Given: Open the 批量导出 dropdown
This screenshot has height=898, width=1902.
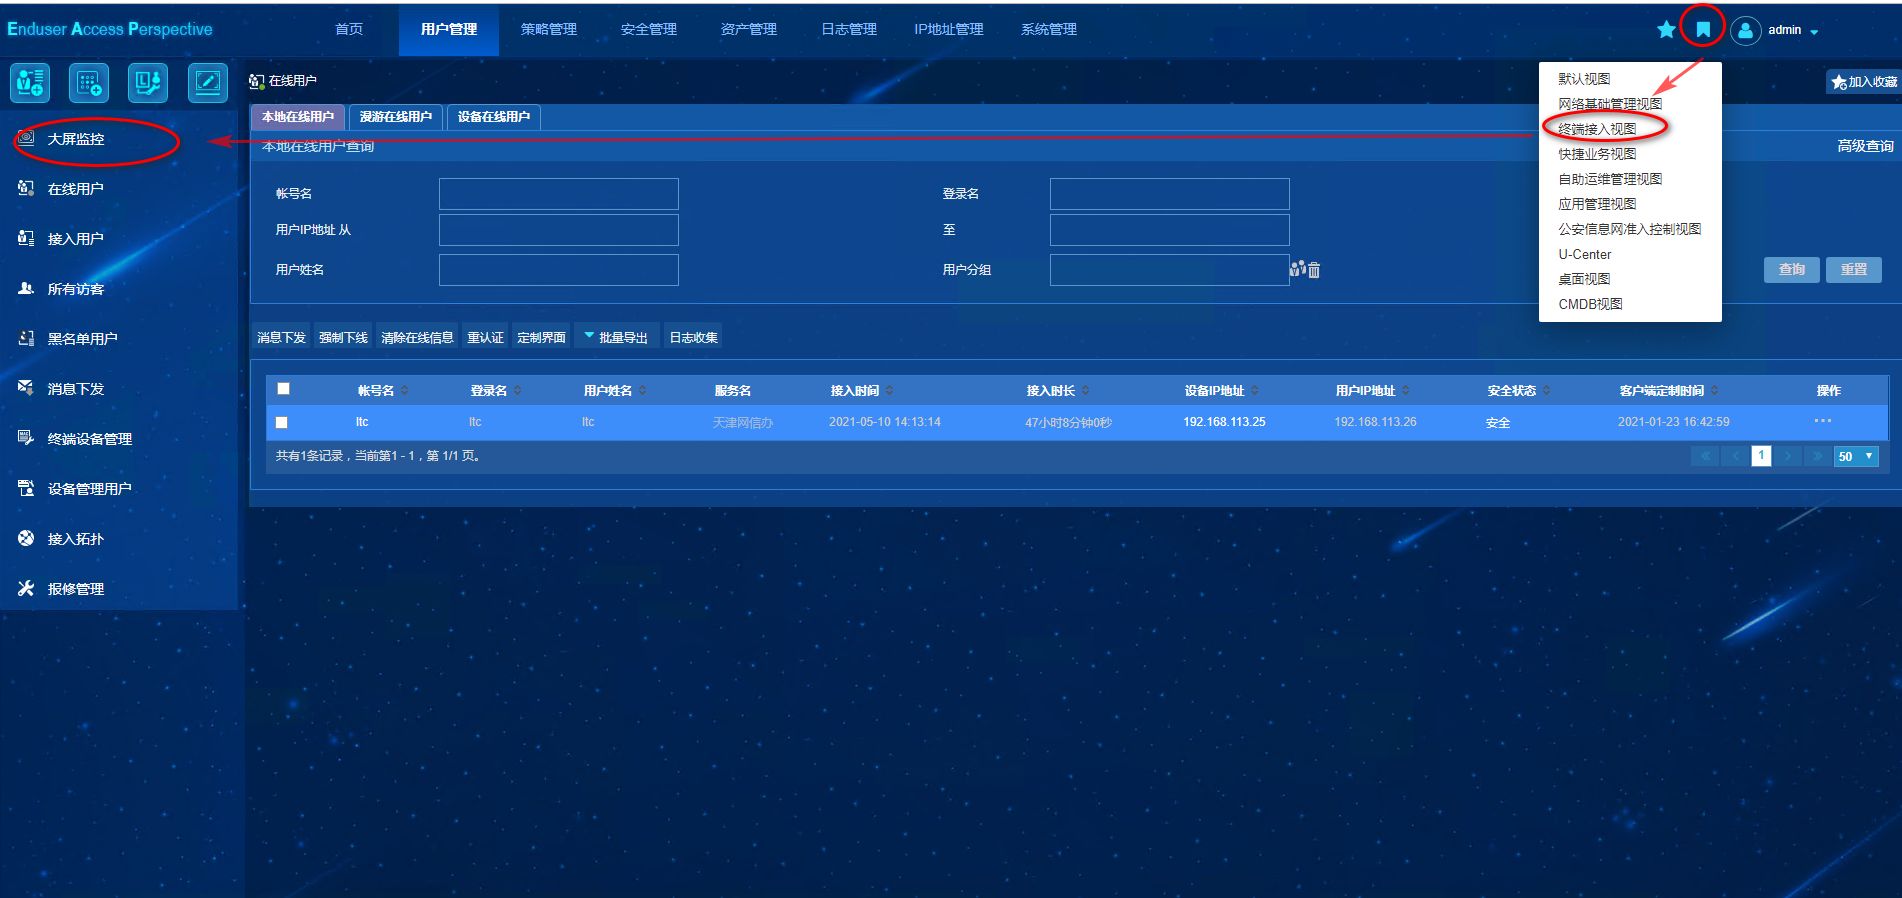Looking at the screenshot, I should click(617, 338).
